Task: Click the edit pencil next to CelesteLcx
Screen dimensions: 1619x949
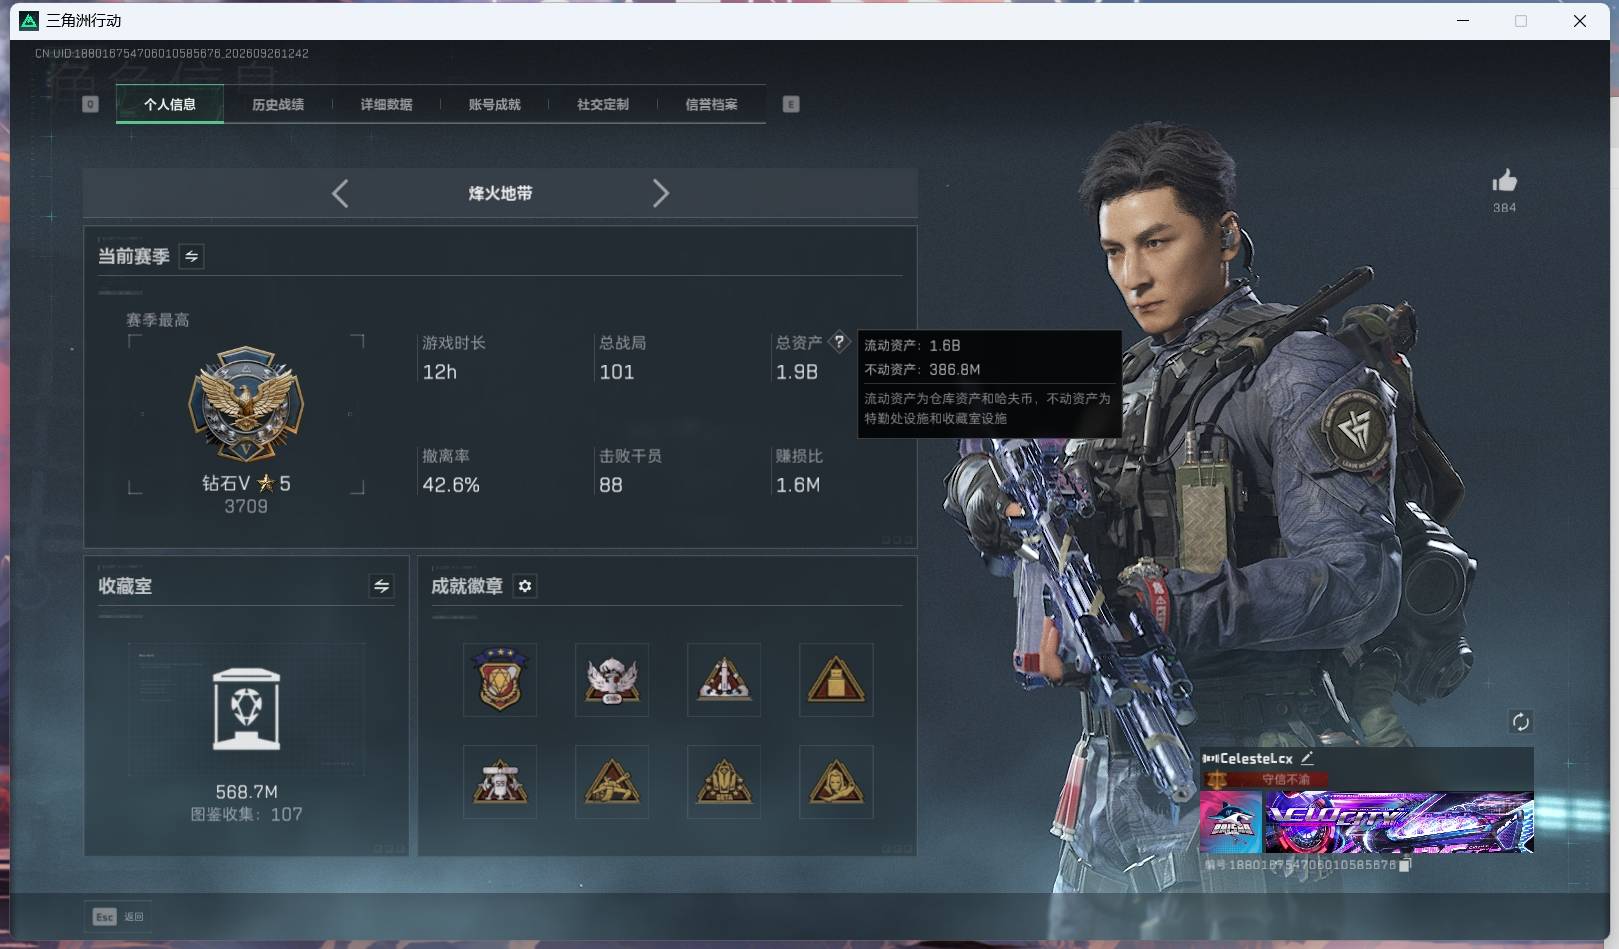Action: [x=1307, y=758]
